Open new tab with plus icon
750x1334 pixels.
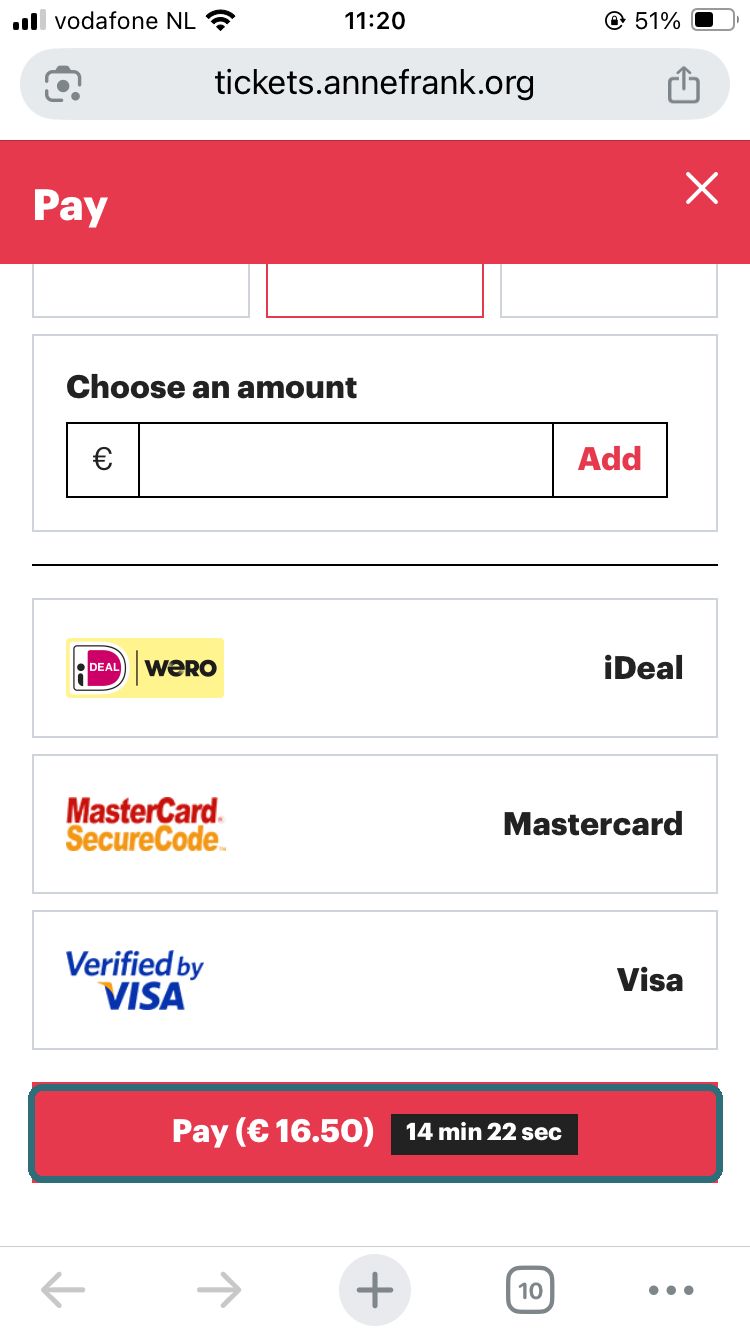pos(375,1291)
